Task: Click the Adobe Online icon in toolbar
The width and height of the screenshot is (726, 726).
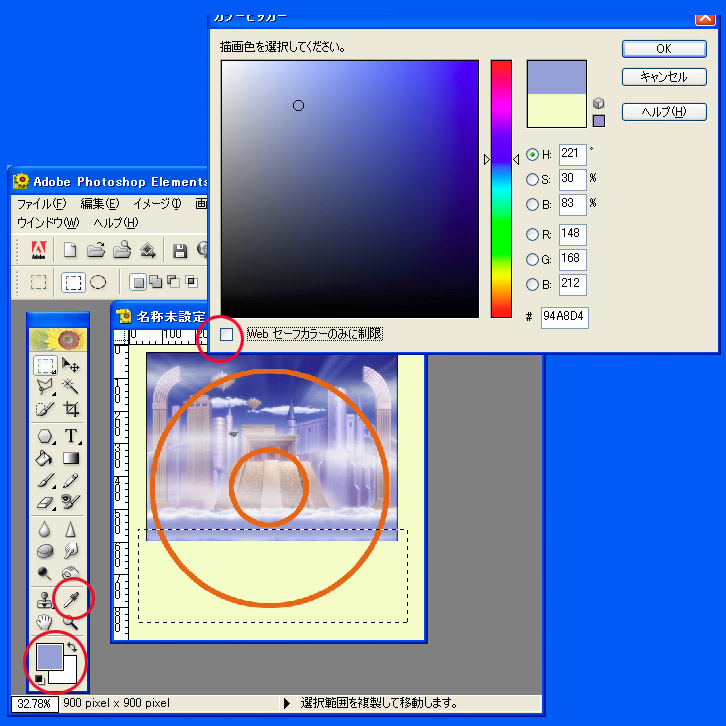Action: pos(38,250)
